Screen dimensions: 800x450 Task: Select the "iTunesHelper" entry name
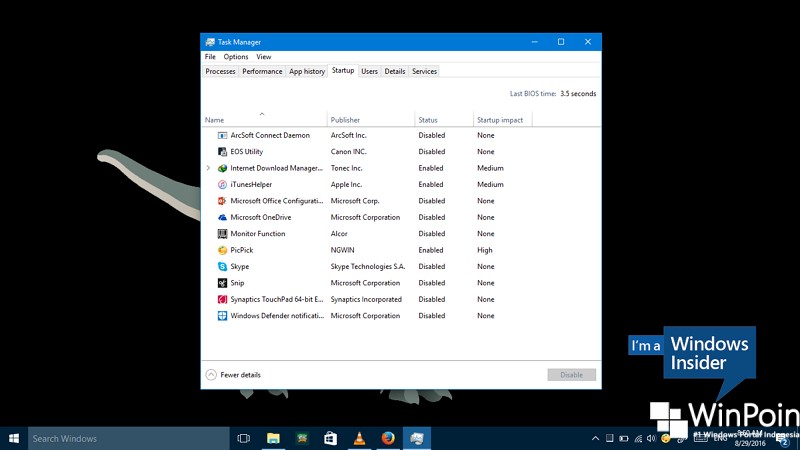251,184
